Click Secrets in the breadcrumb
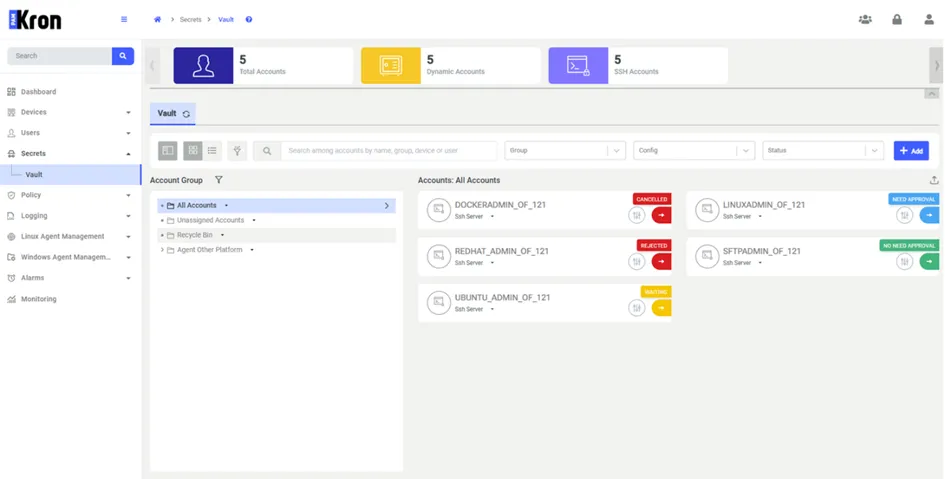945x479 pixels. pyautogui.click(x=190, y=19)
